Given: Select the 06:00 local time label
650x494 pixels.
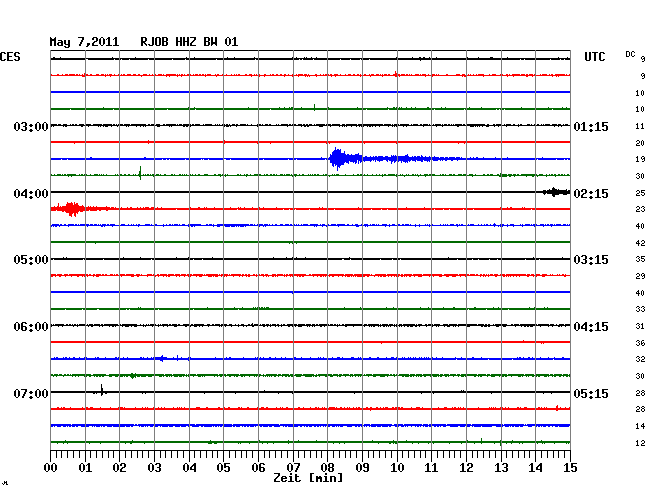Looking at the screenshot, I should tap(31, 327).
